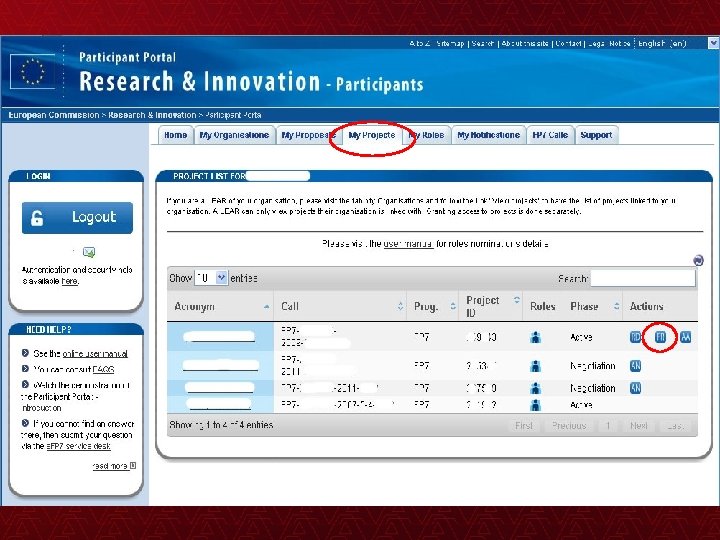Open the user manual link for roles nominations

pyautogui.click(x=408, y=244)
